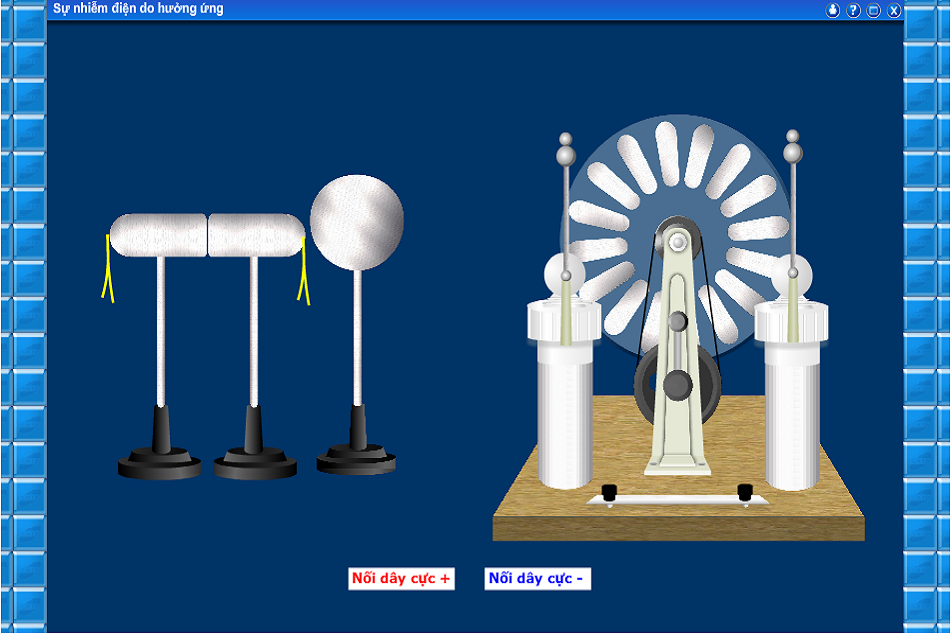Image resolution: width=951 pixels, height=634 pixels.
Task: Click the title 'Sự nhiễm điện do hưởng ứng'
Action: (138, 8)
